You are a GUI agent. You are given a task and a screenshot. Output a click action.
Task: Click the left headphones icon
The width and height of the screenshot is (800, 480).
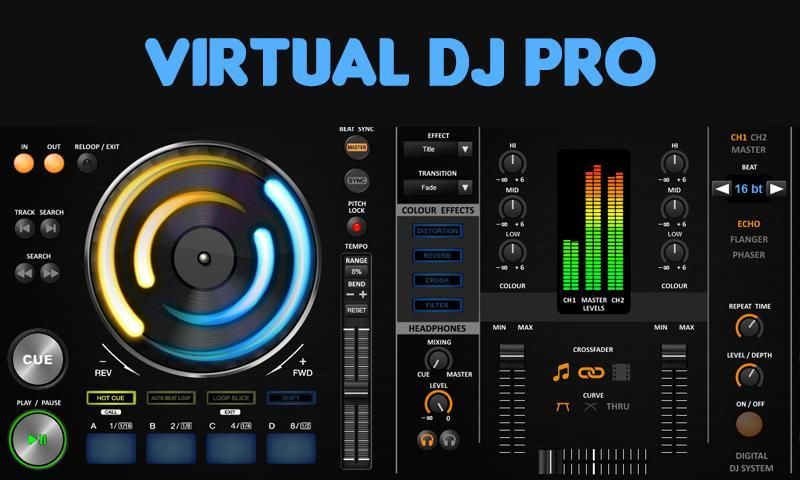pyautogui.click(x=427, y=439)
